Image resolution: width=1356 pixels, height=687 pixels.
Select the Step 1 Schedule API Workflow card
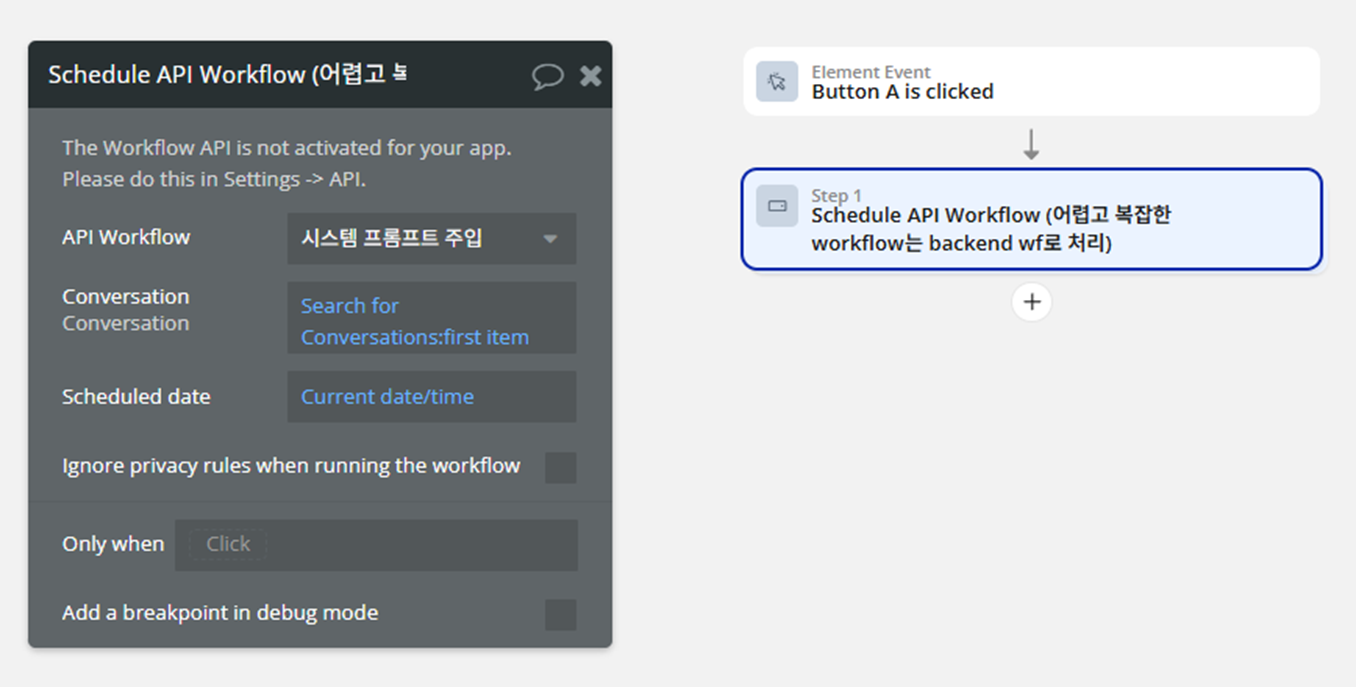point(1031,219)
